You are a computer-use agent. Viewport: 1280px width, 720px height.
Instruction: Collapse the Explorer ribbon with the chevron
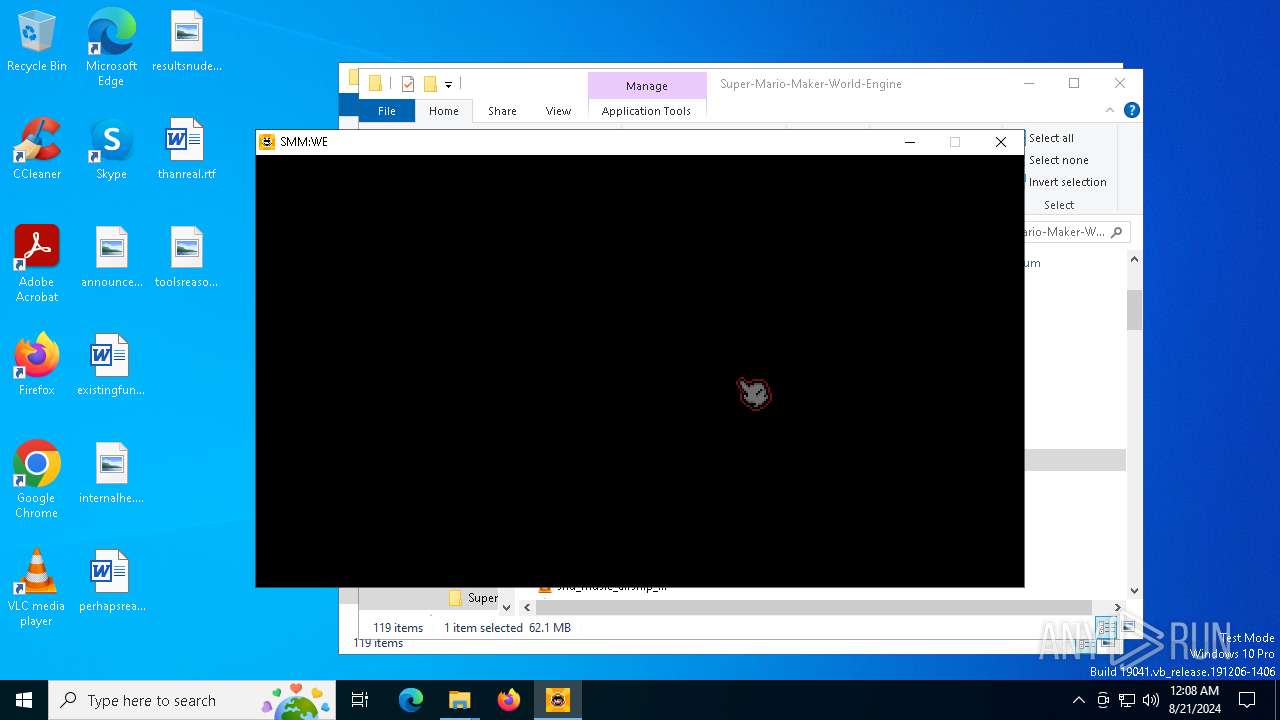pos(1109,110)
